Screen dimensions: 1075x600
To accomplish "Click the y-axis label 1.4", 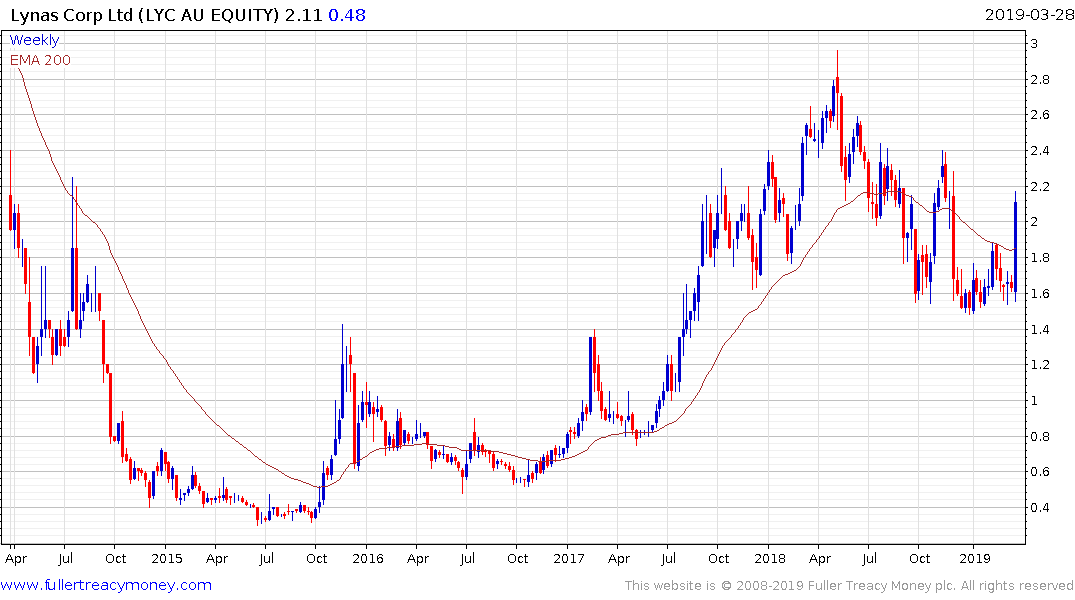I will pos(1040,329).
